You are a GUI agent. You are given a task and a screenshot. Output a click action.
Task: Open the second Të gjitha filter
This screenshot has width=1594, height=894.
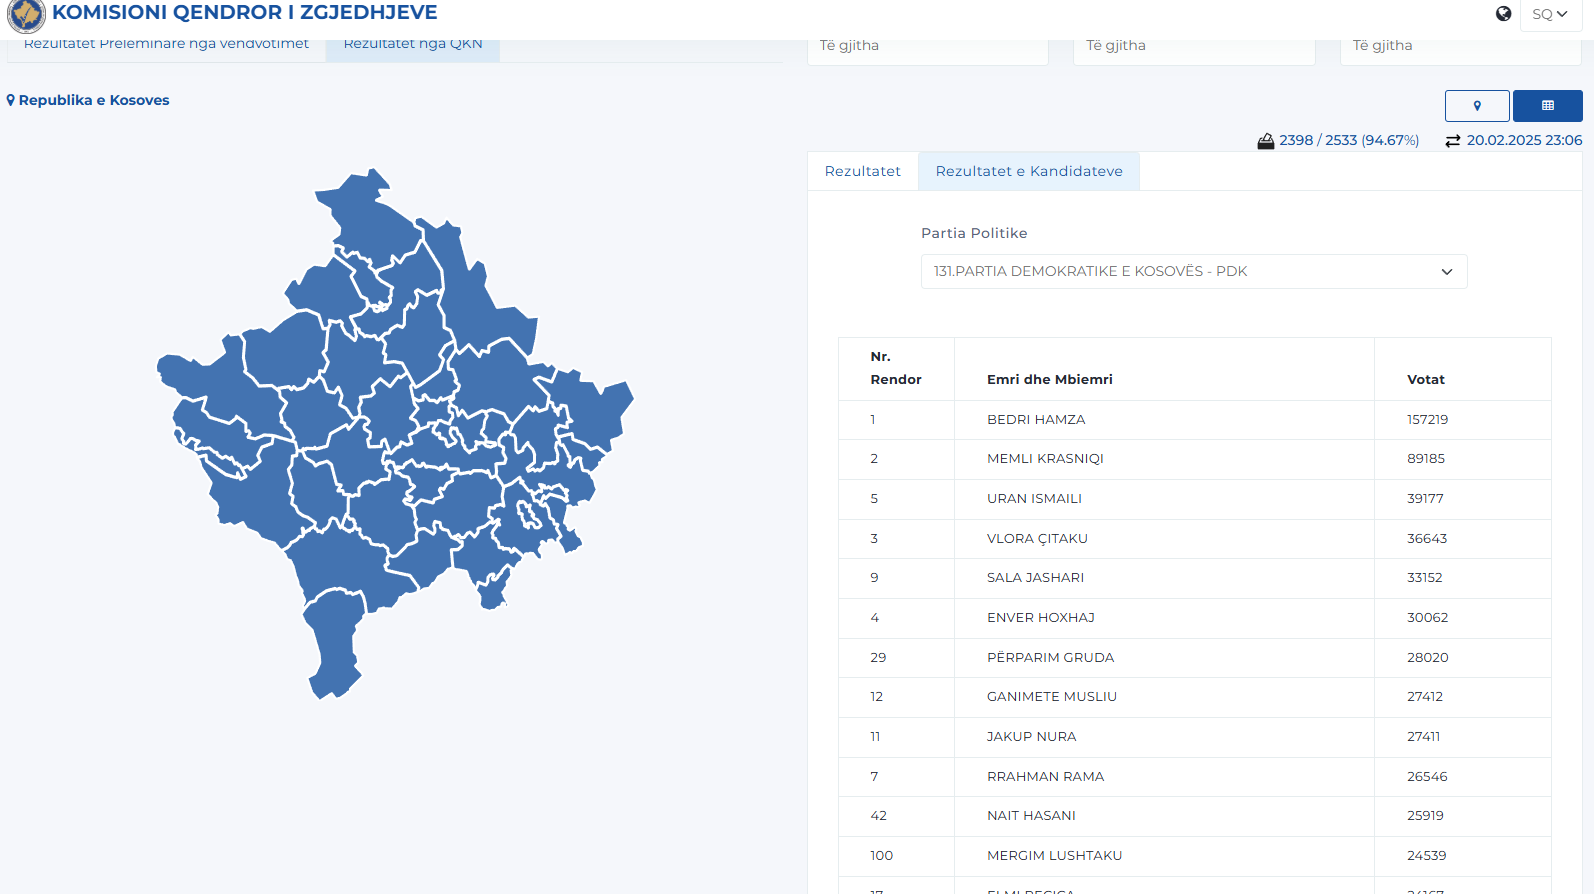click(x=1193, y=47)
